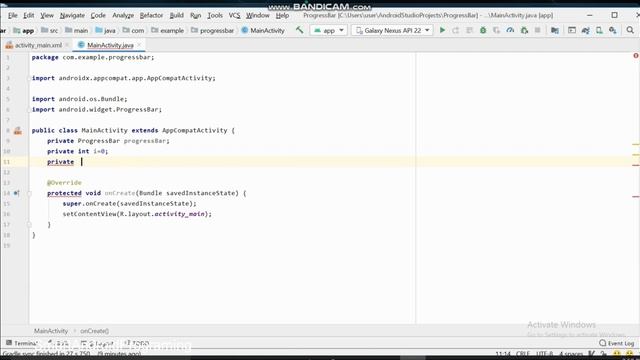The image size is (640, 360).
Task: Click Sync Project with Gradle Files icon
Action: click(585, 30)
